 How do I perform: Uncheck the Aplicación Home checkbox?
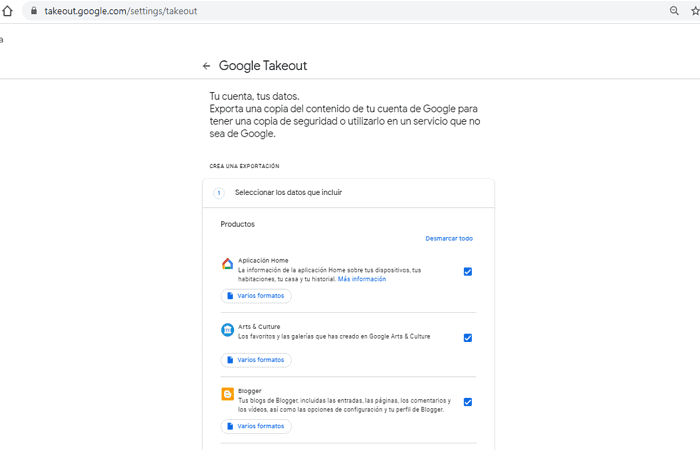(468, 271)
